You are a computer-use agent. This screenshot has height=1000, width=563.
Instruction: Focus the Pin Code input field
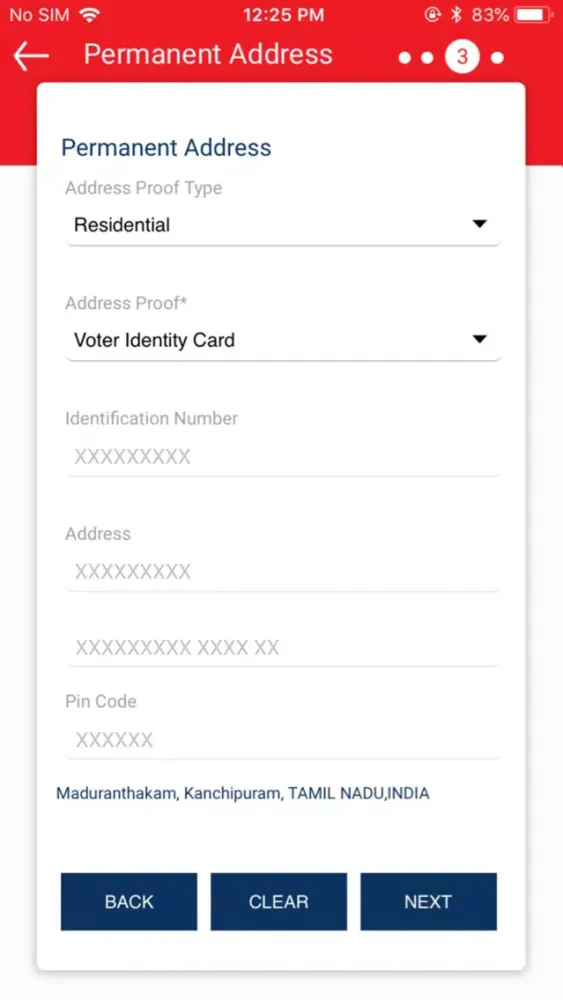(283, 740)
